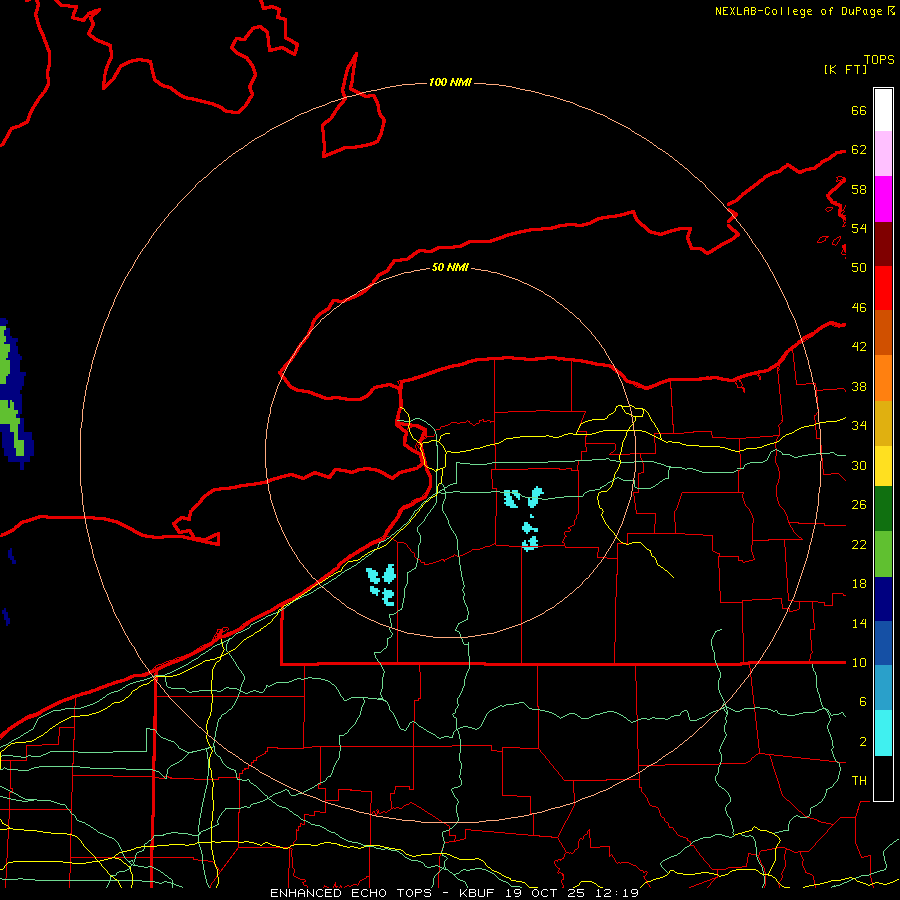Viewport: 900px width, 900px height.
Task: Click the legend value "26"
Action: (859, 505)
